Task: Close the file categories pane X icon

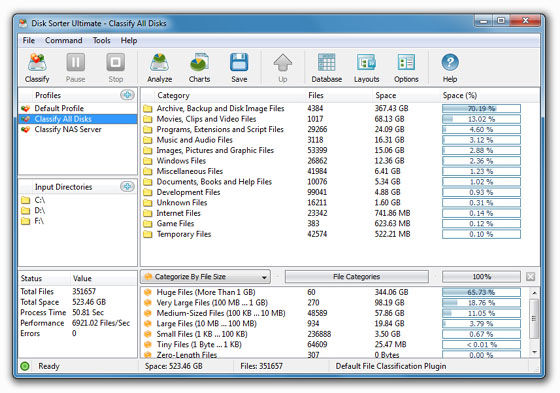Action: [530, 277]
